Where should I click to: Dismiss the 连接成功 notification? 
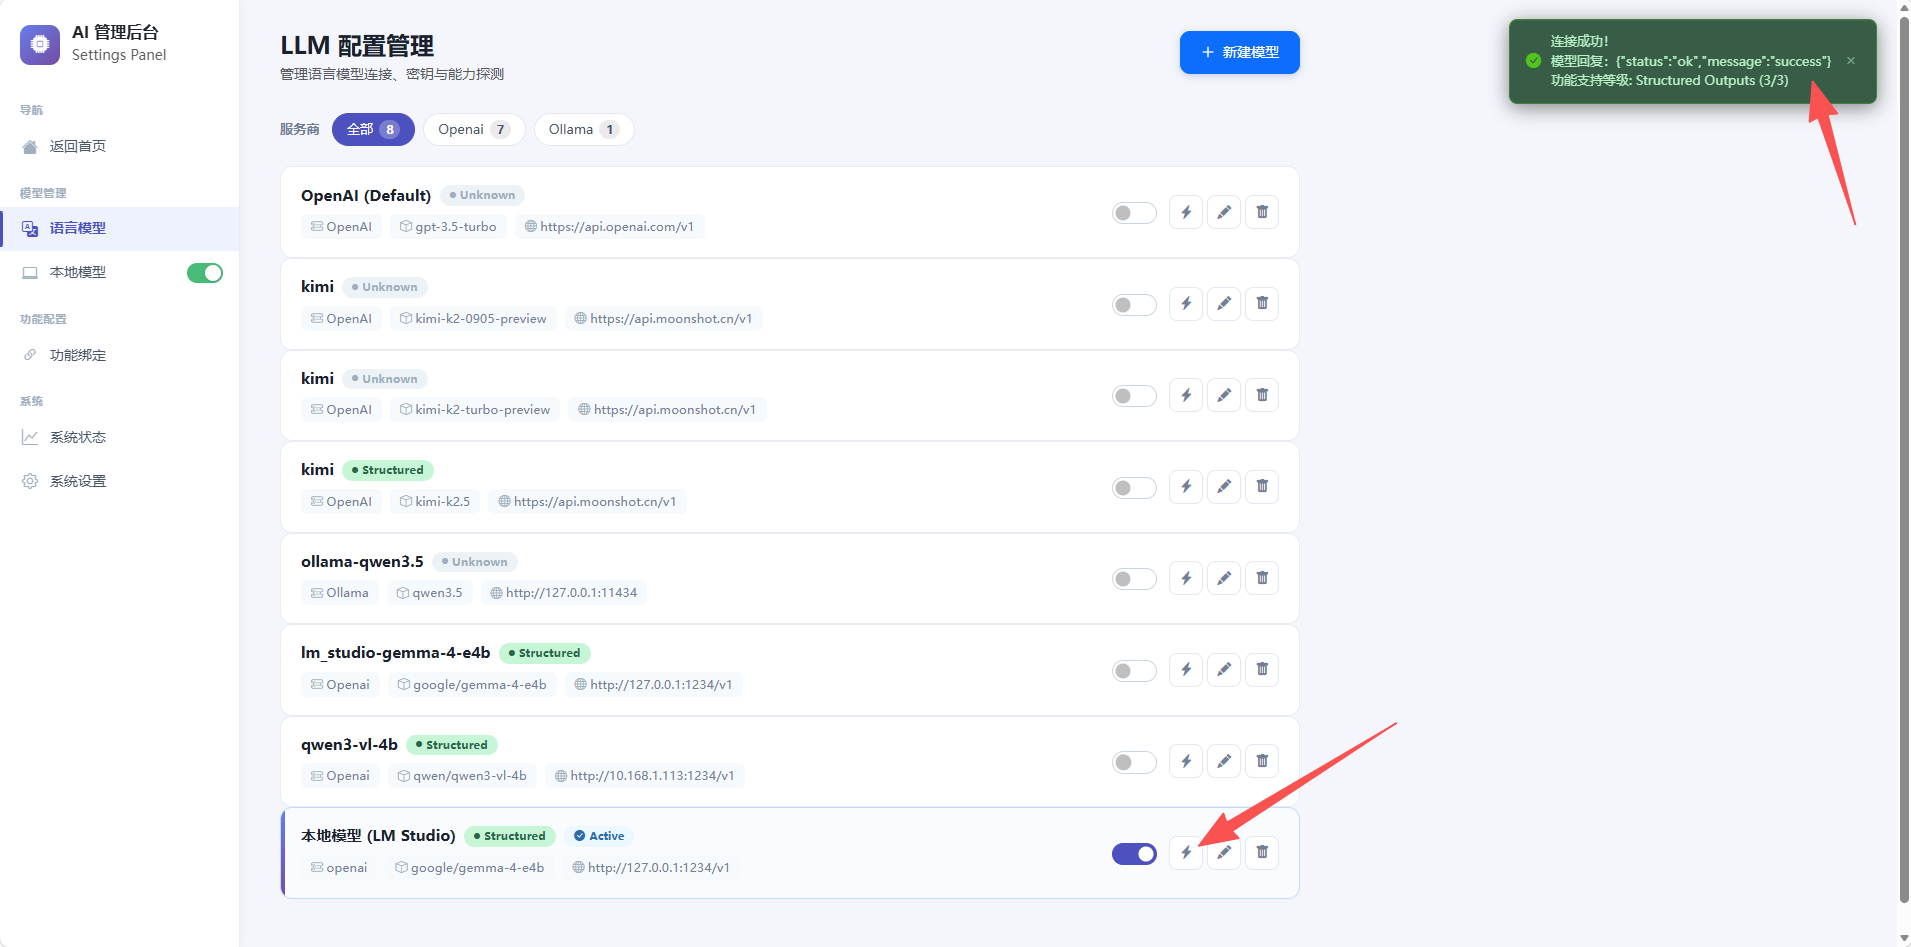pyautogui.click(x=1851, y=61)
